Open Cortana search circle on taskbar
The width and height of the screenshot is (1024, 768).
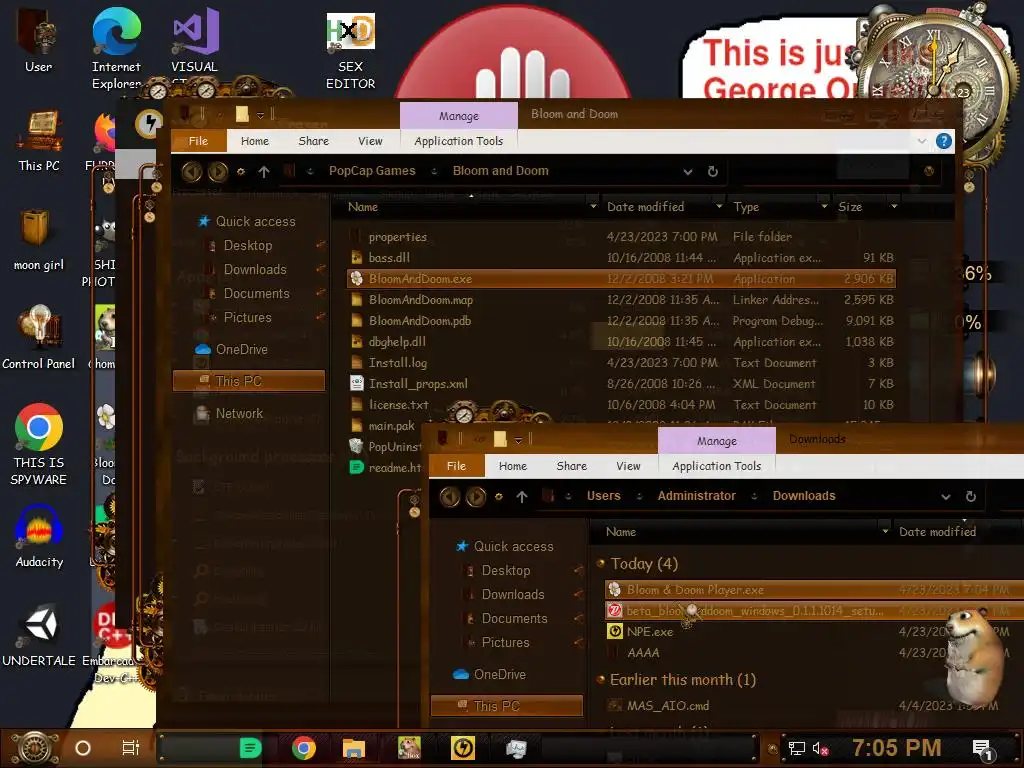83,748
